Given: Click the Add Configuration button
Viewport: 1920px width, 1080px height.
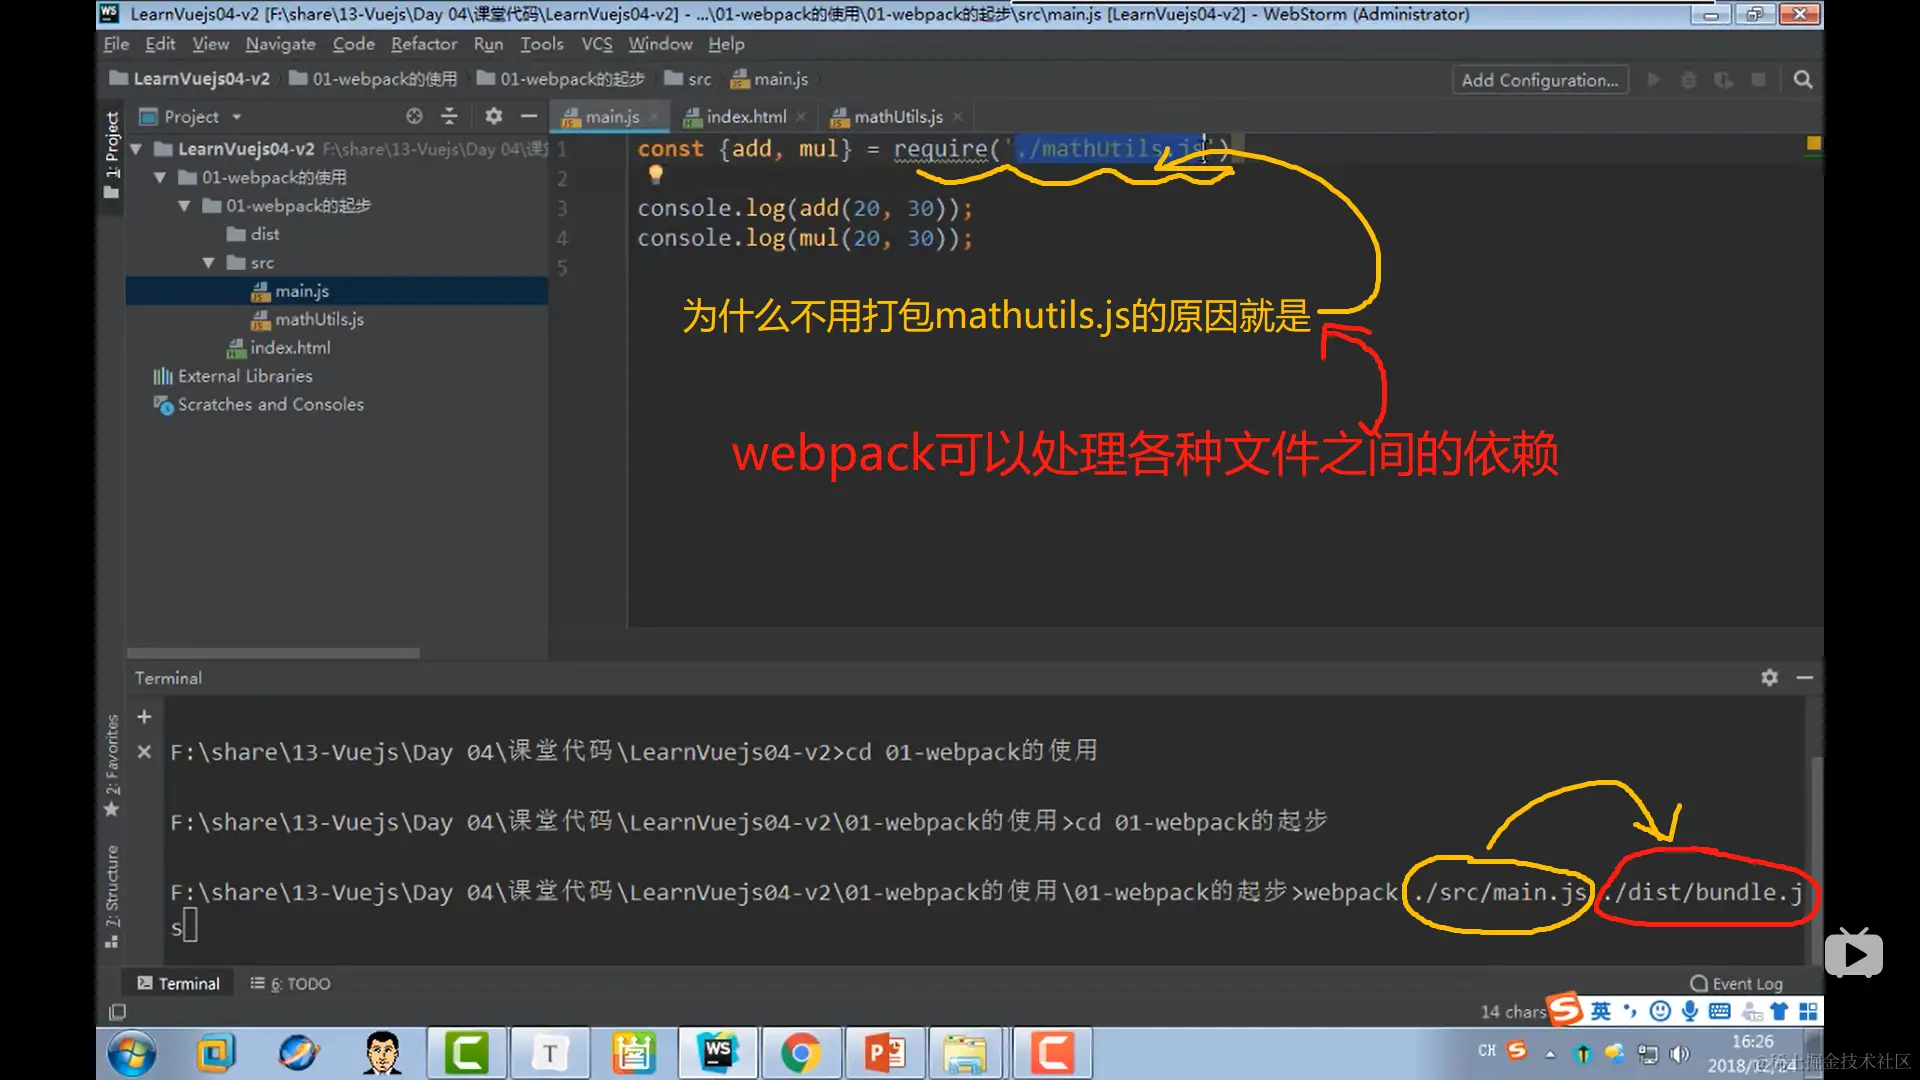Looking at the screenshot, I should [x=1539, y=80].
